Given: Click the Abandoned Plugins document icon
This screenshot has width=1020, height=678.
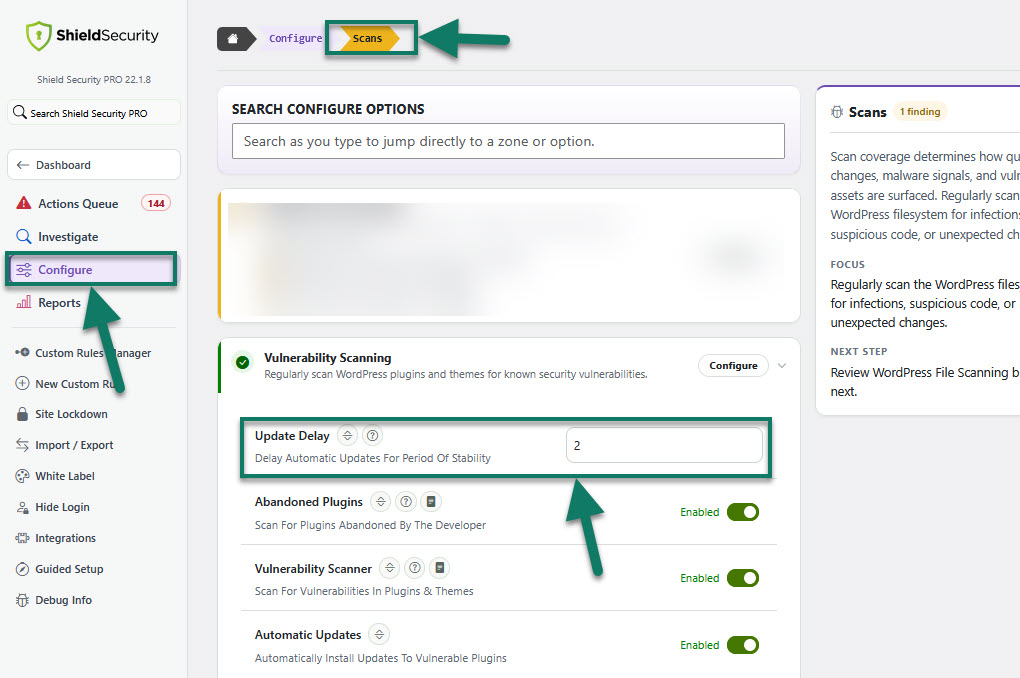Looking at the screenshot, I should click(431, 502).
